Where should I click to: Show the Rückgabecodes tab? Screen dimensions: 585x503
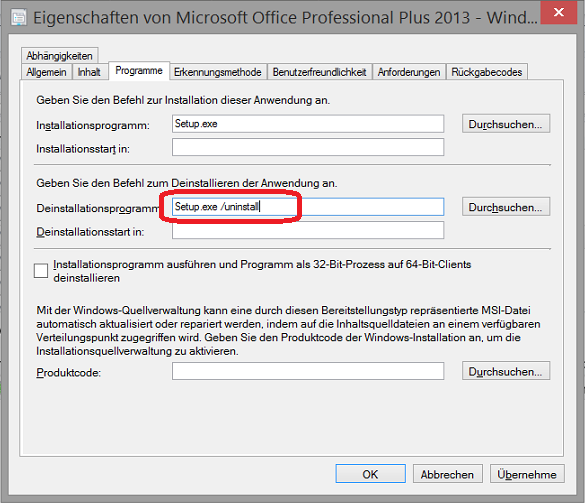point(487,72)
